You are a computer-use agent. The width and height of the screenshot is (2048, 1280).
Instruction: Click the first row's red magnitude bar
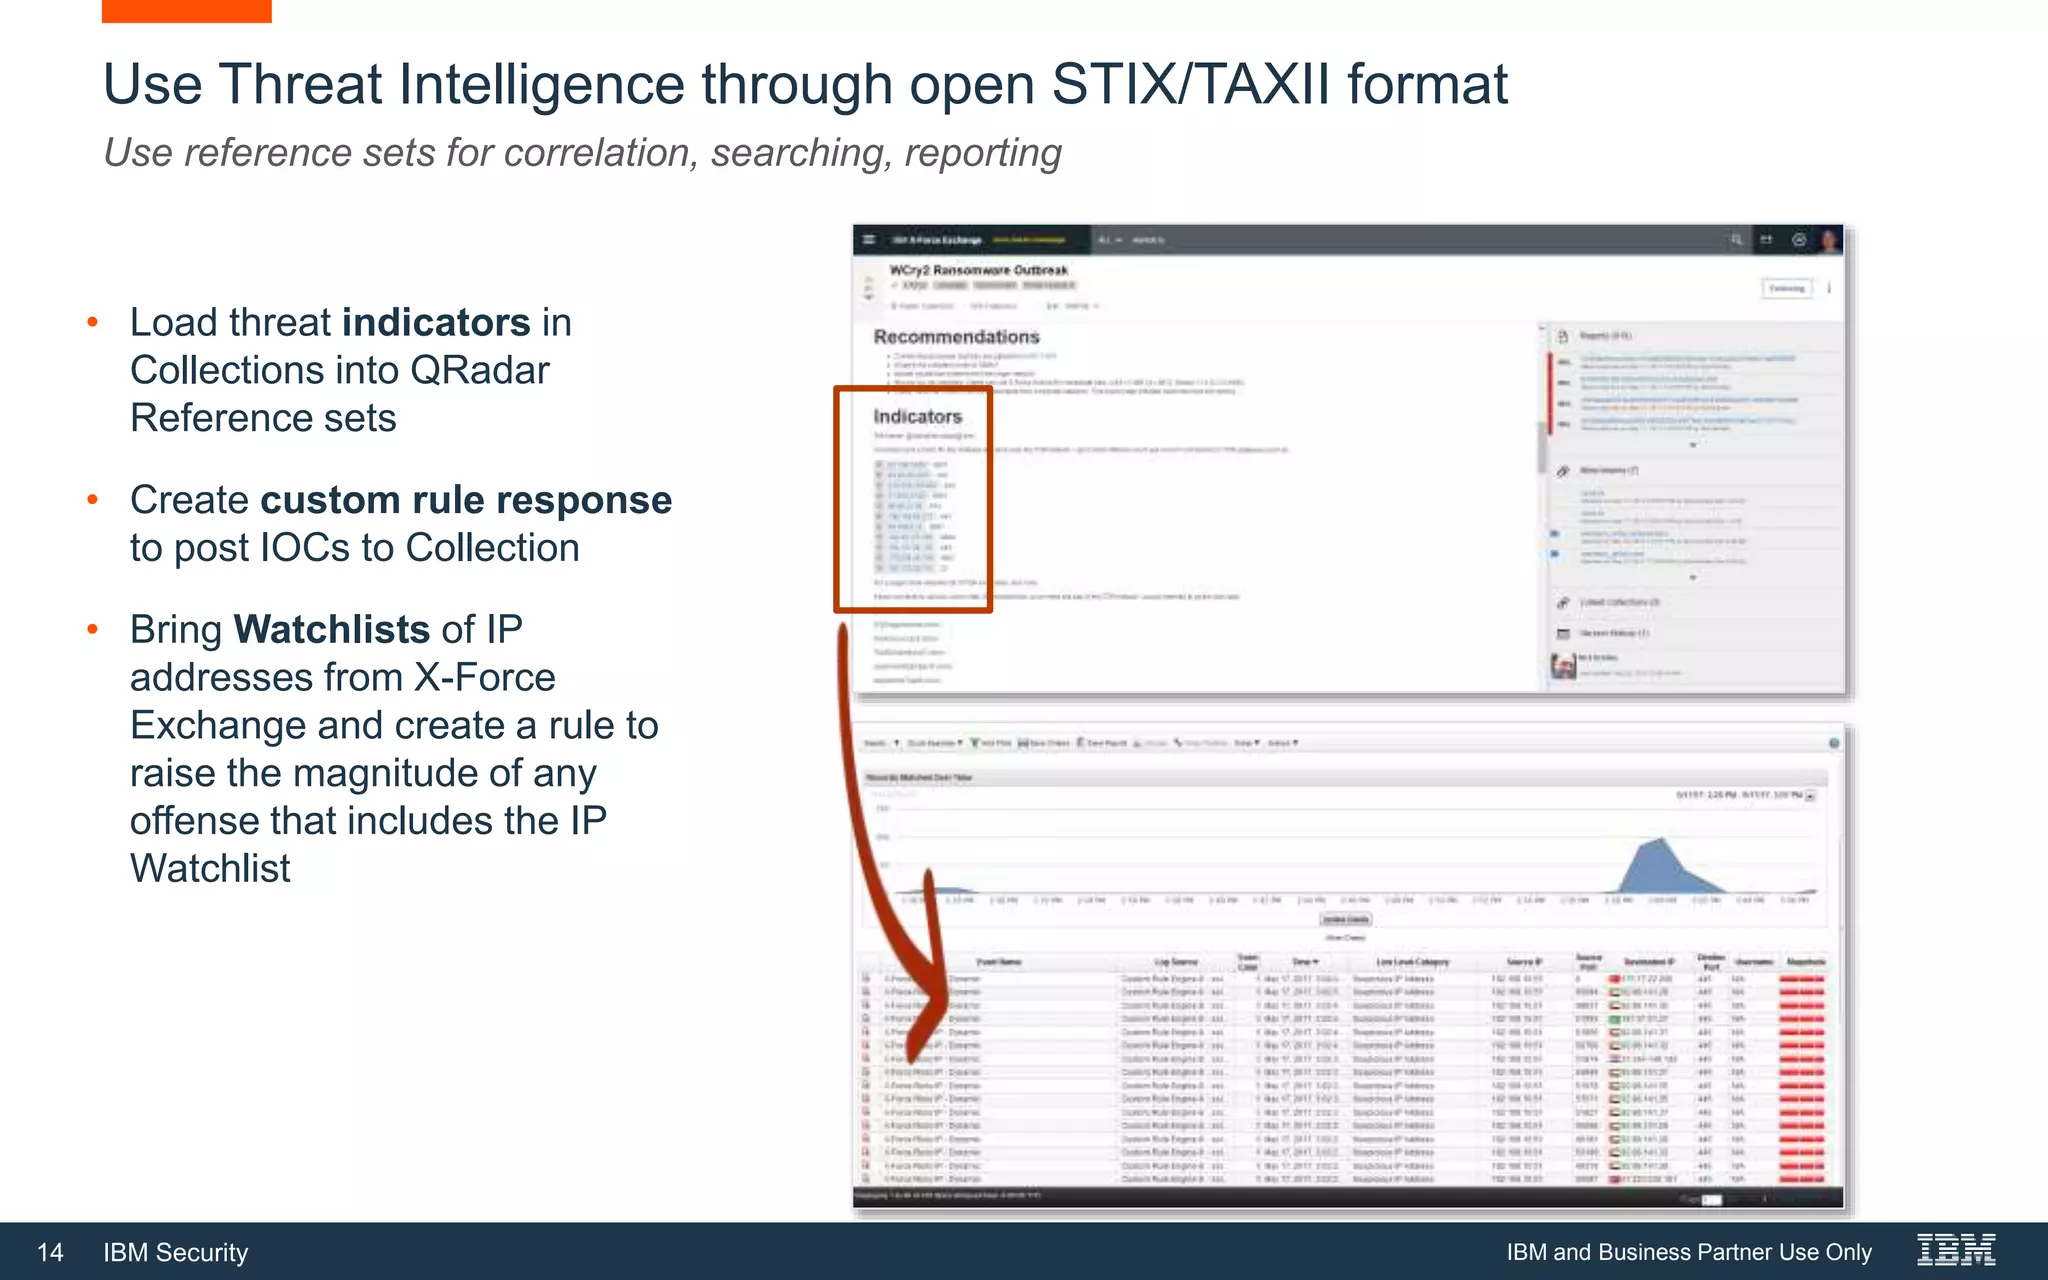pos(1802,979)
